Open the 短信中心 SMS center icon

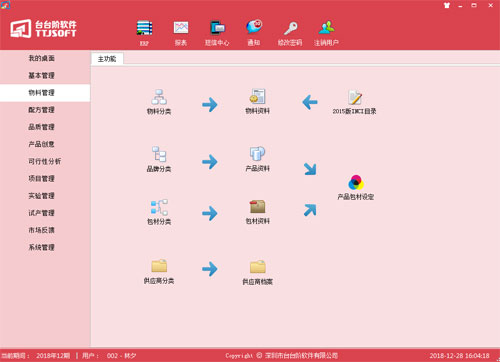pyautogui.click(x=217, y=28)
